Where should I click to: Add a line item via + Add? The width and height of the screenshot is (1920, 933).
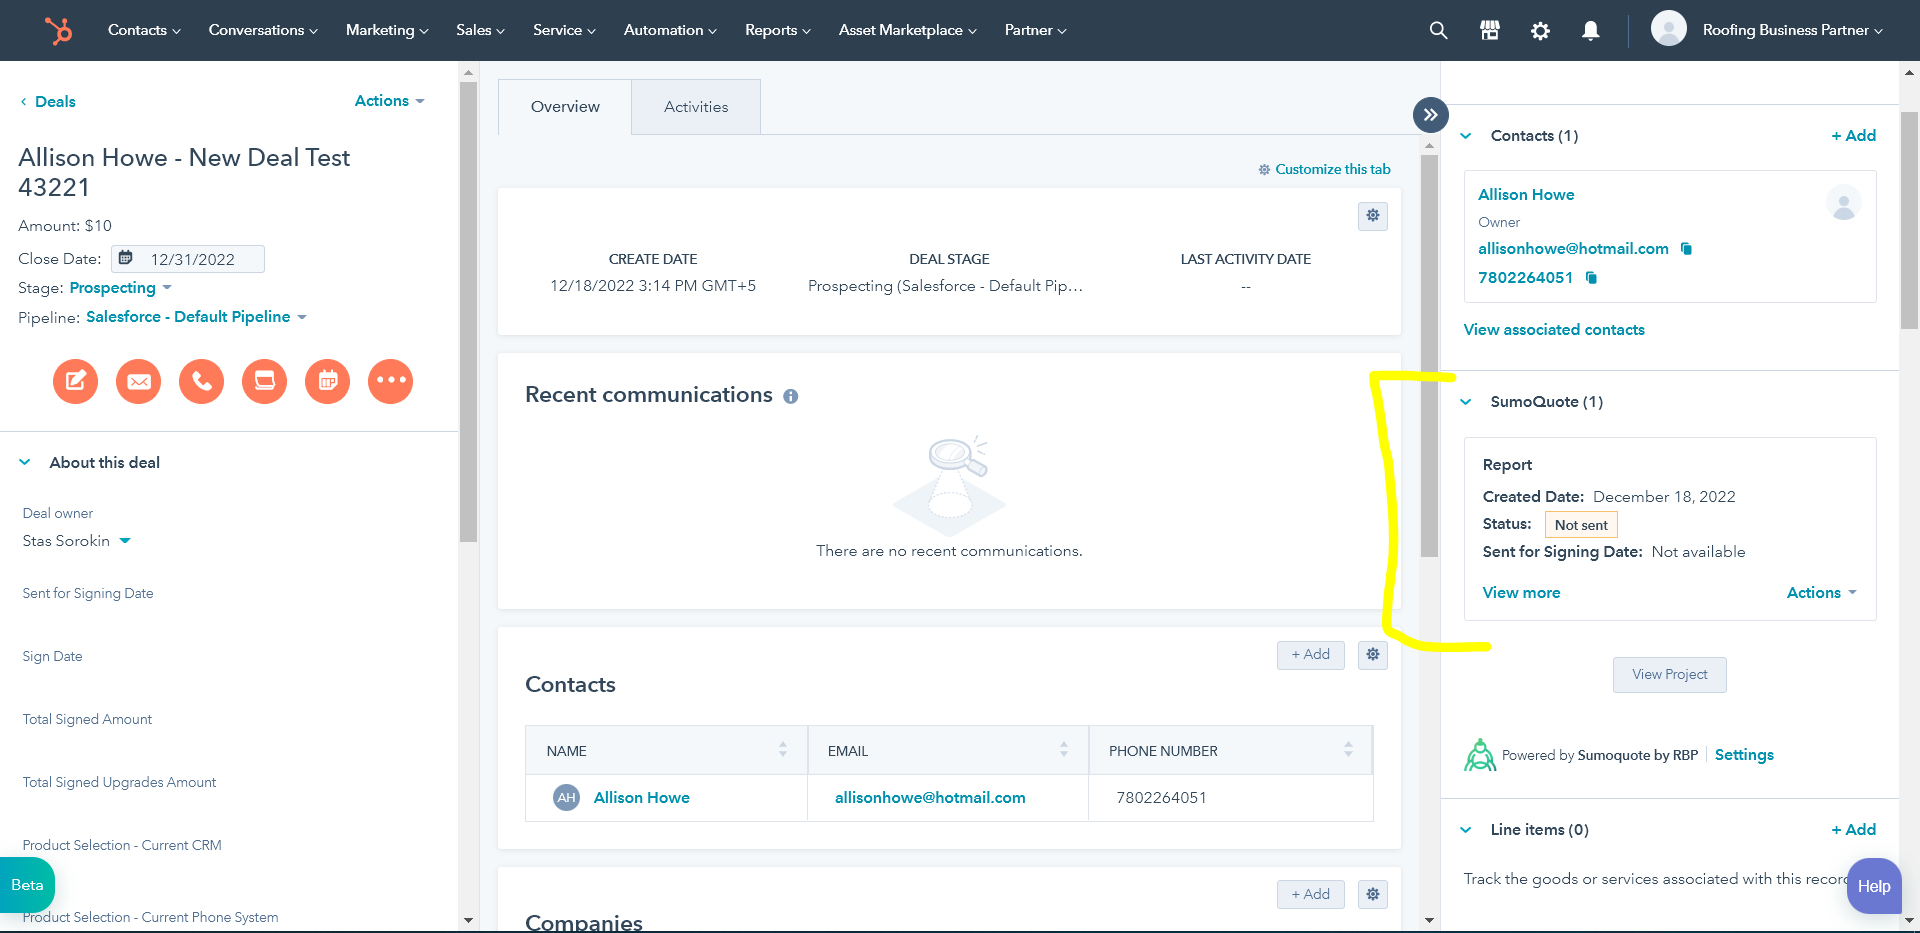[x=1853, y=830]
